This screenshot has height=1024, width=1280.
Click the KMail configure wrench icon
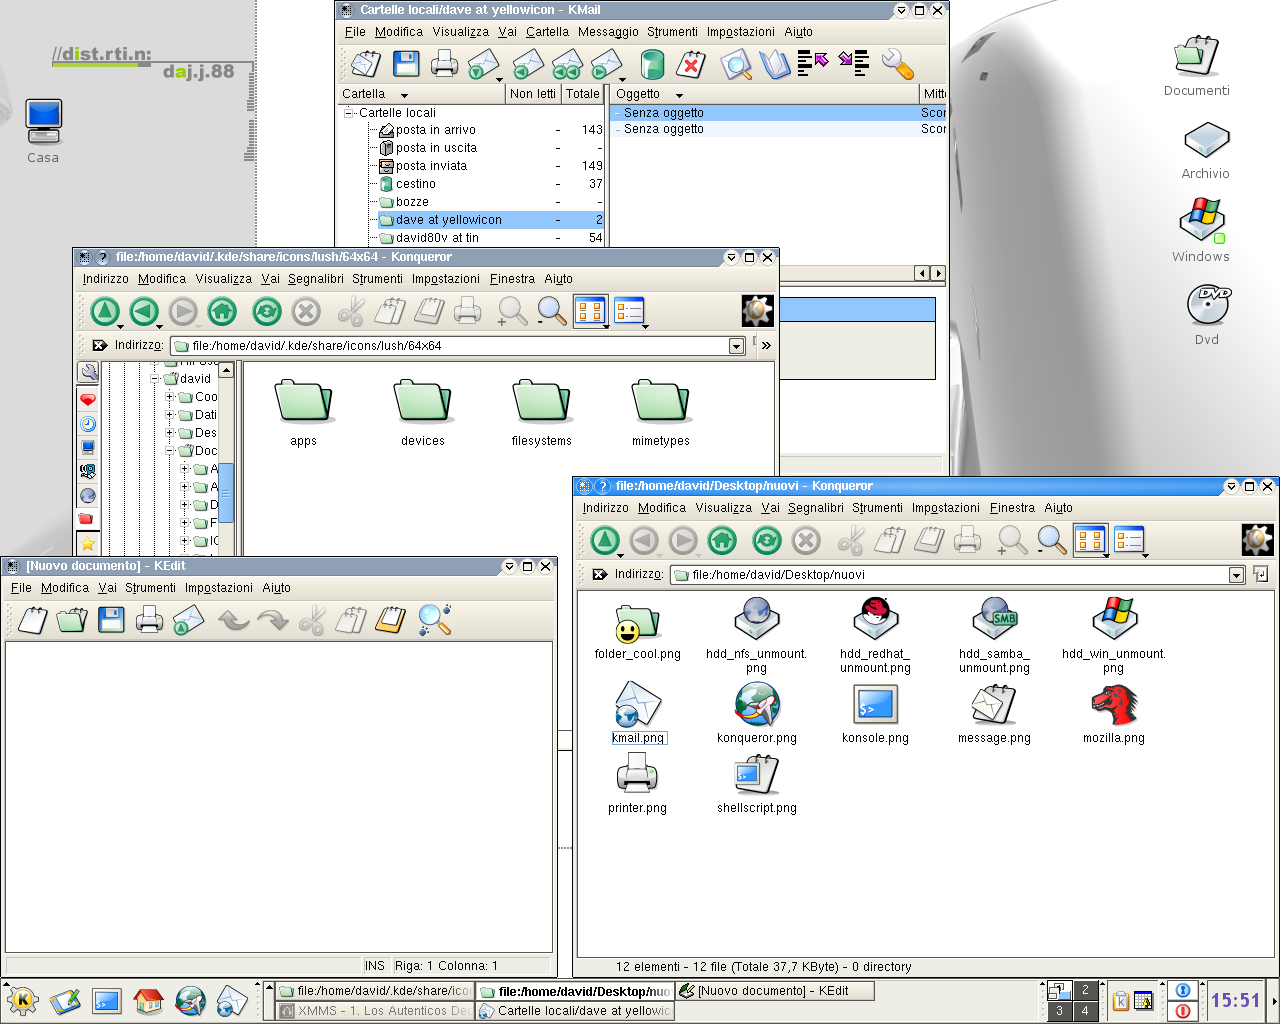tap(897, 65)
